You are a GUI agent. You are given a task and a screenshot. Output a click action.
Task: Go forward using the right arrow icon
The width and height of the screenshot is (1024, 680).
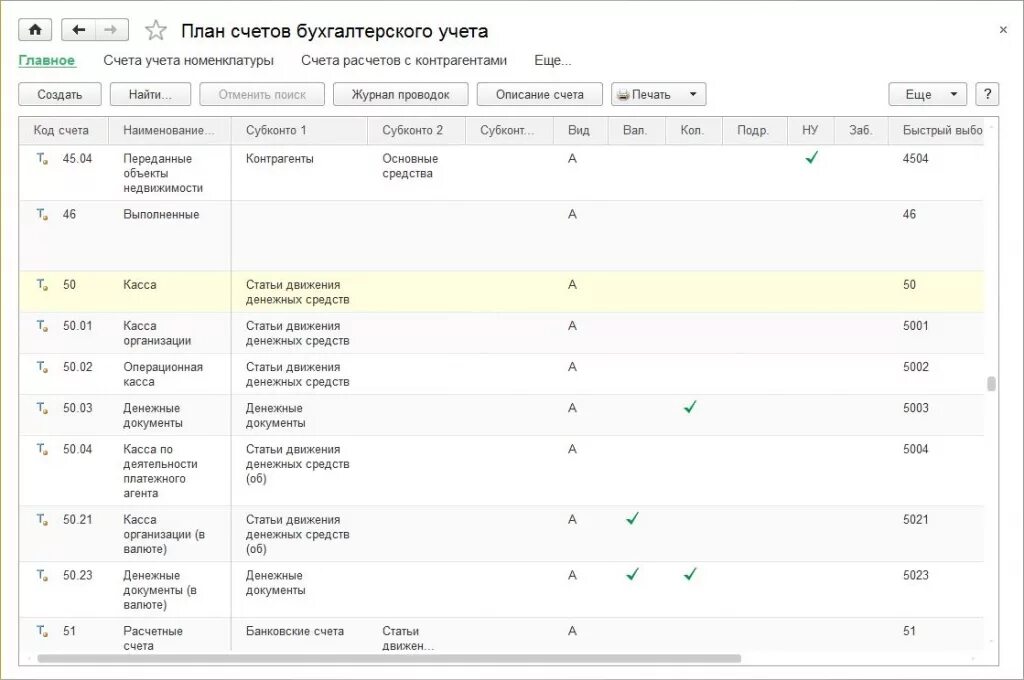click(x=110, y=30)
